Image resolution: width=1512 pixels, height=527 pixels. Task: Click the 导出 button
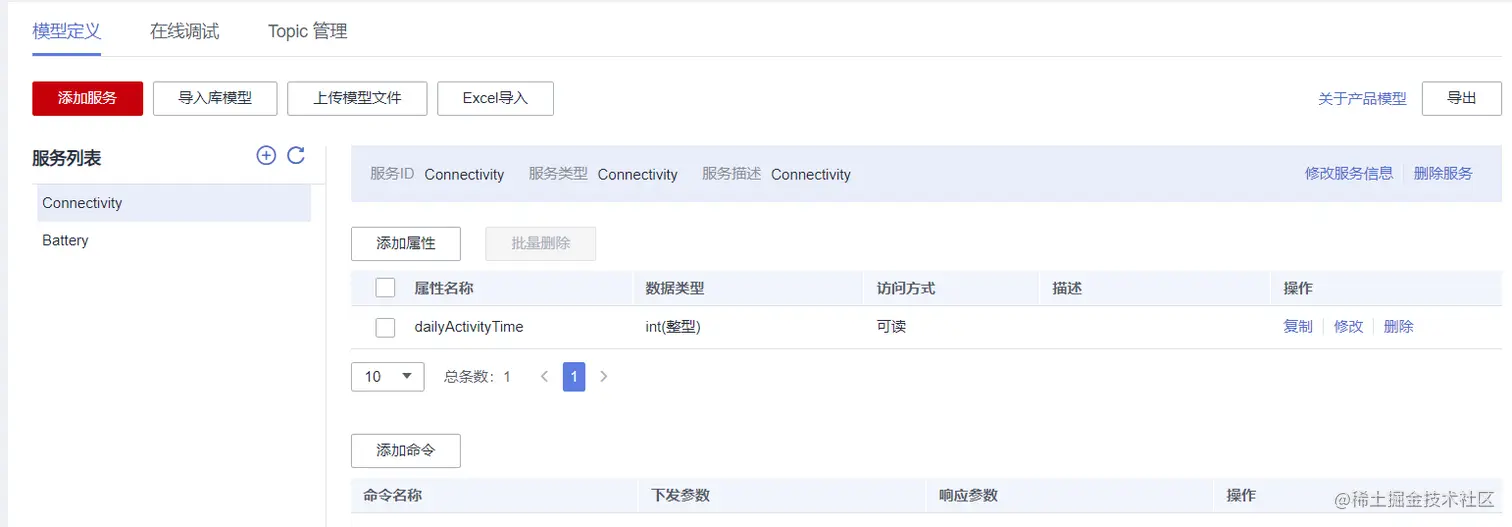pos(1462,98)
